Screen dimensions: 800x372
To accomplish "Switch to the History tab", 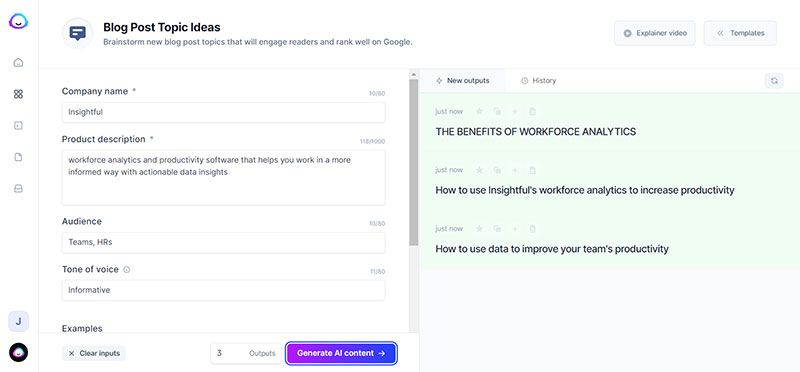I will pos(538,81).
